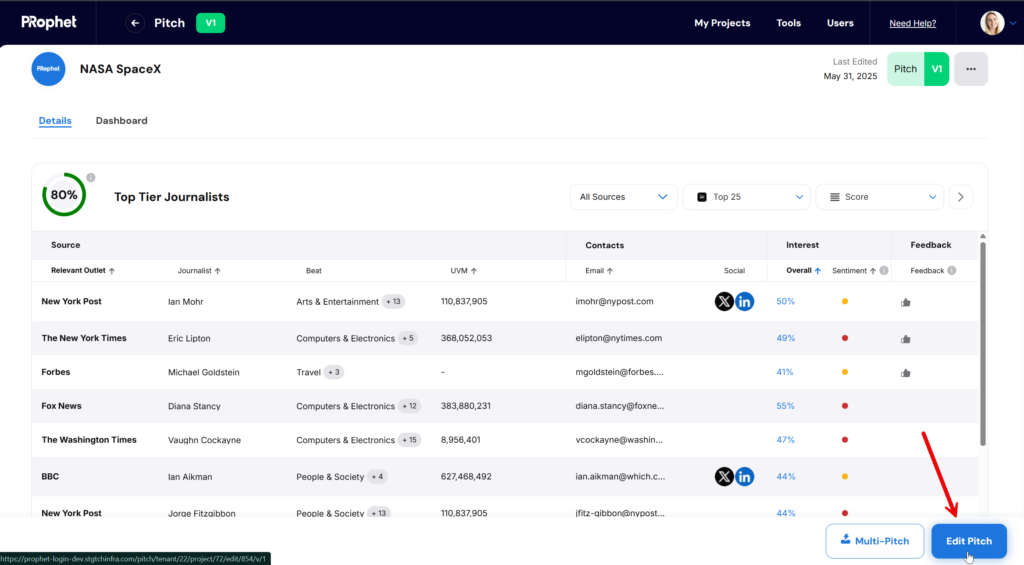Click the X icon for Ian Aikman
The height and width of the screenshot is (565, 1024).
coord(724,477)
